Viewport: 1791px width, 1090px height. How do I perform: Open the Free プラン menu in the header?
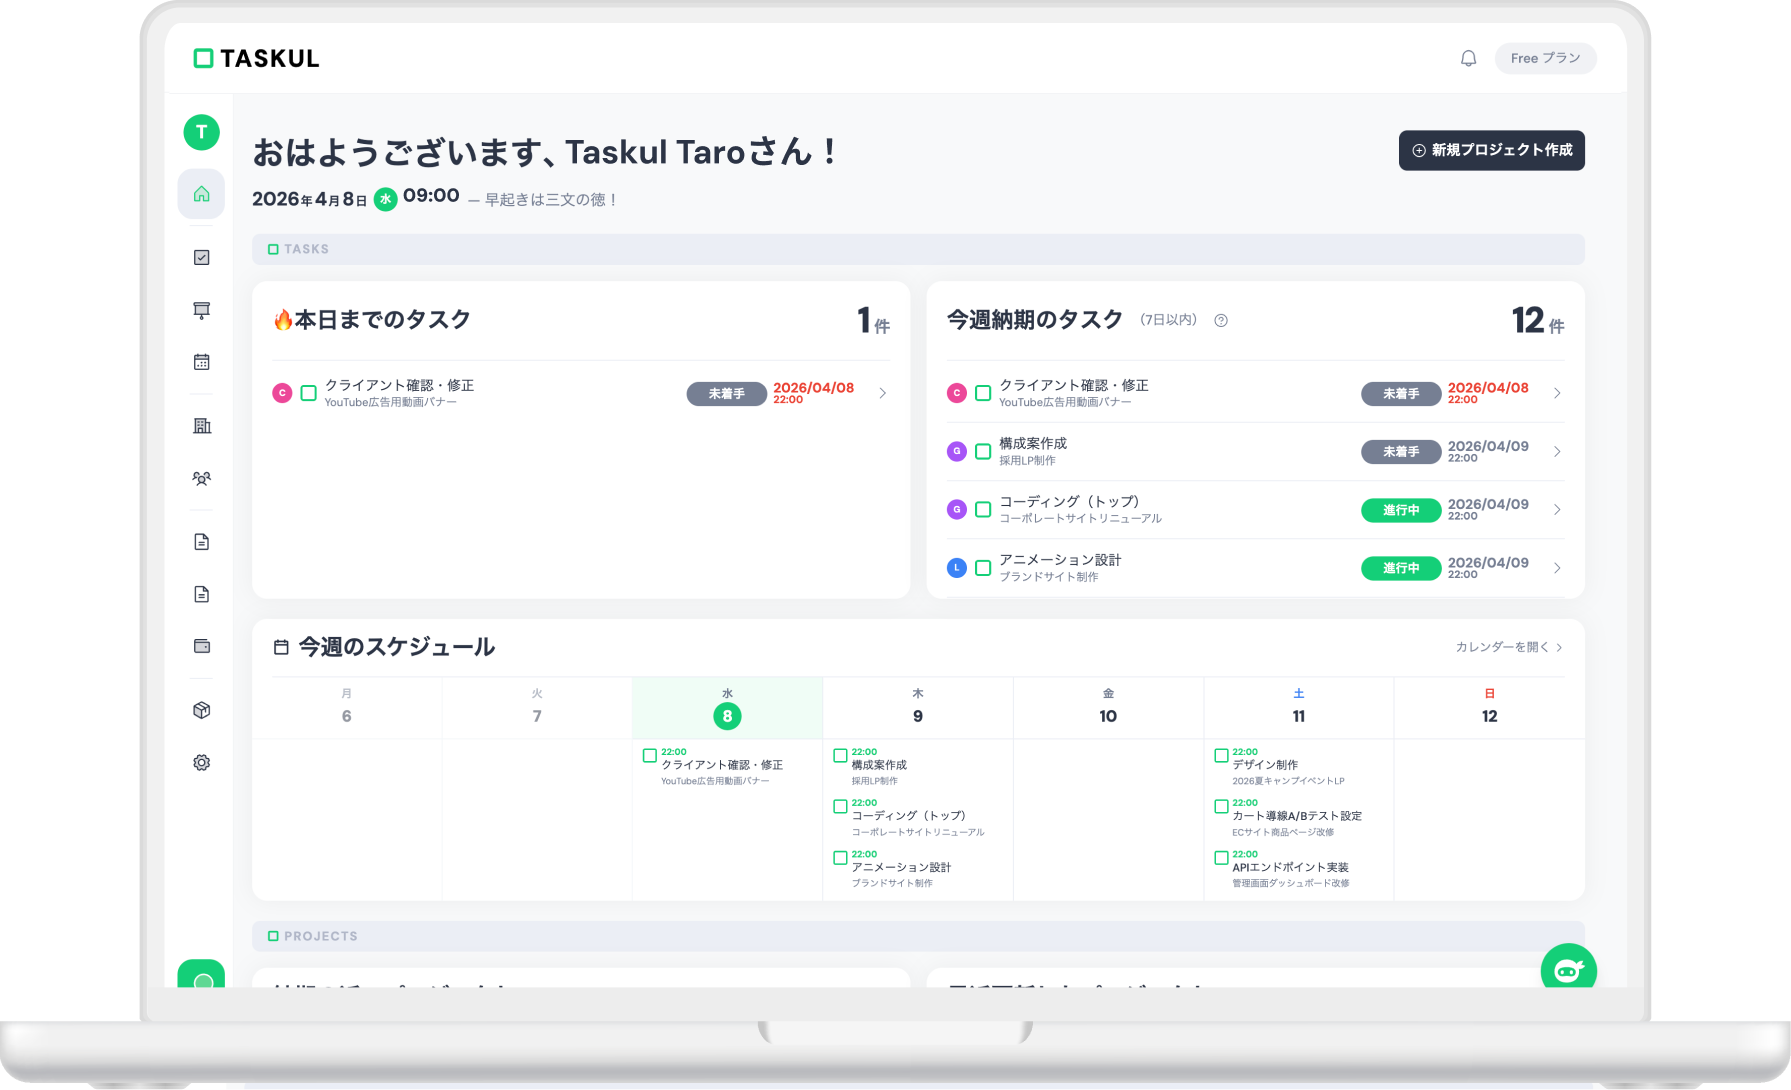click(1545, 58)
